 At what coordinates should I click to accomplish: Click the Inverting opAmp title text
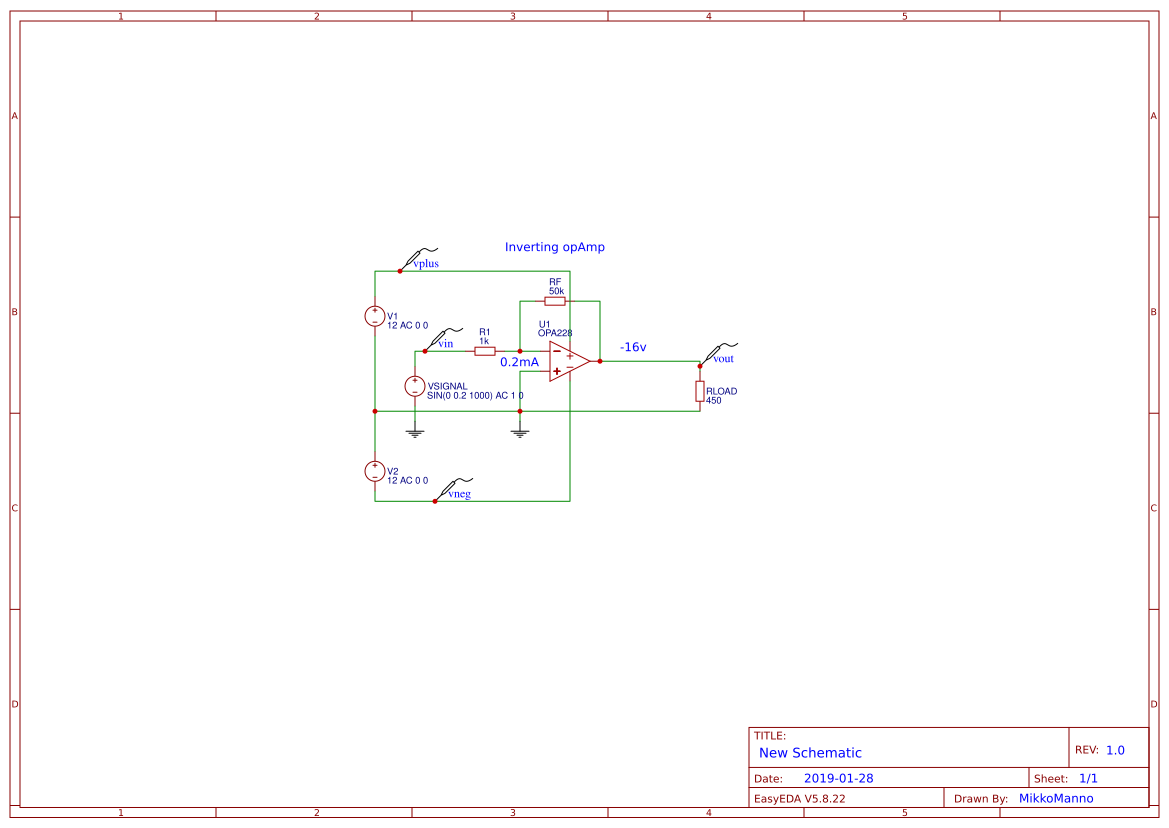(x=555, y=246)
